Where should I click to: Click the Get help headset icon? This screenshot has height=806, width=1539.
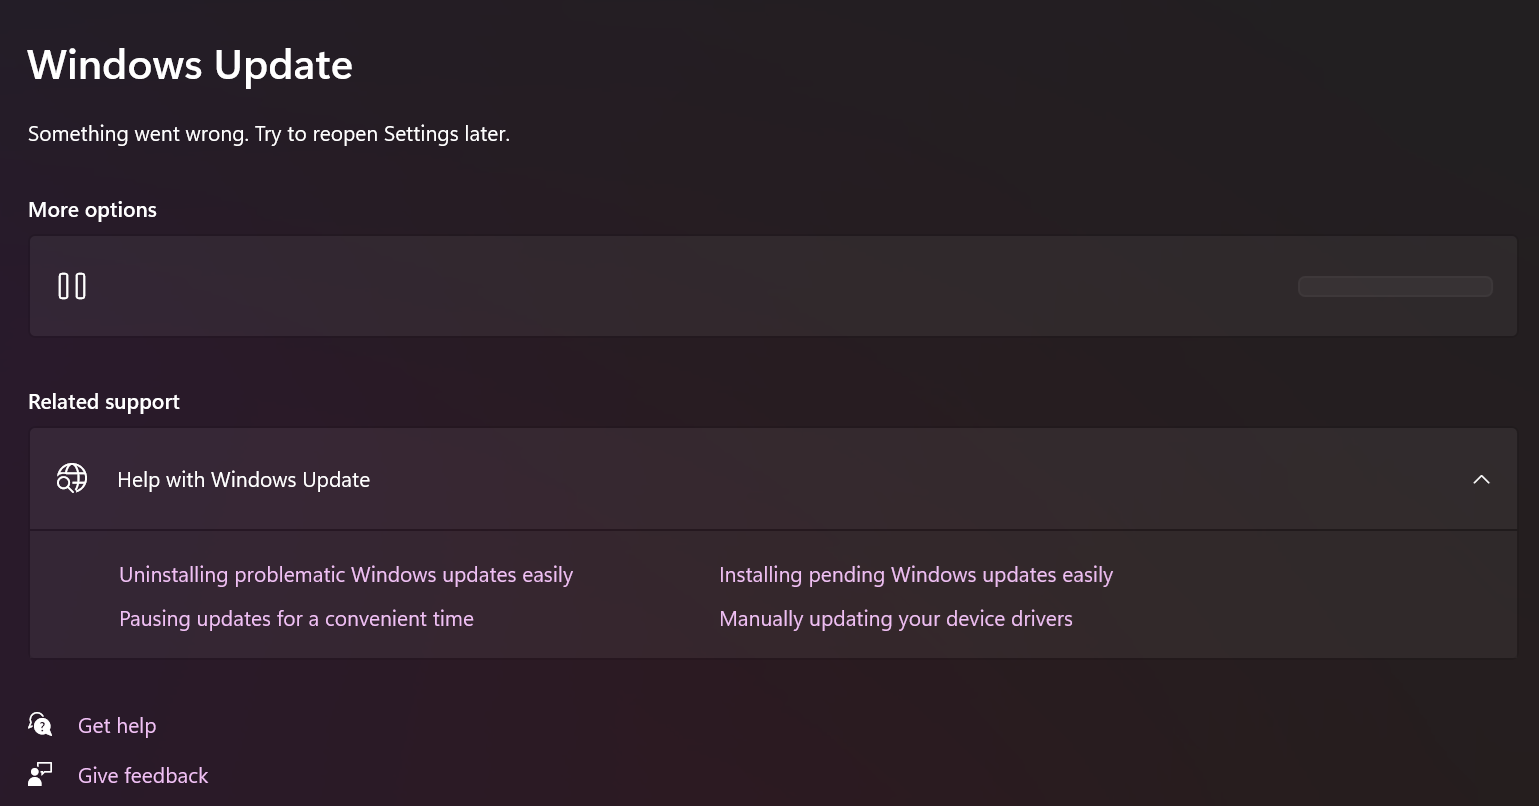(x=40, y=724)
